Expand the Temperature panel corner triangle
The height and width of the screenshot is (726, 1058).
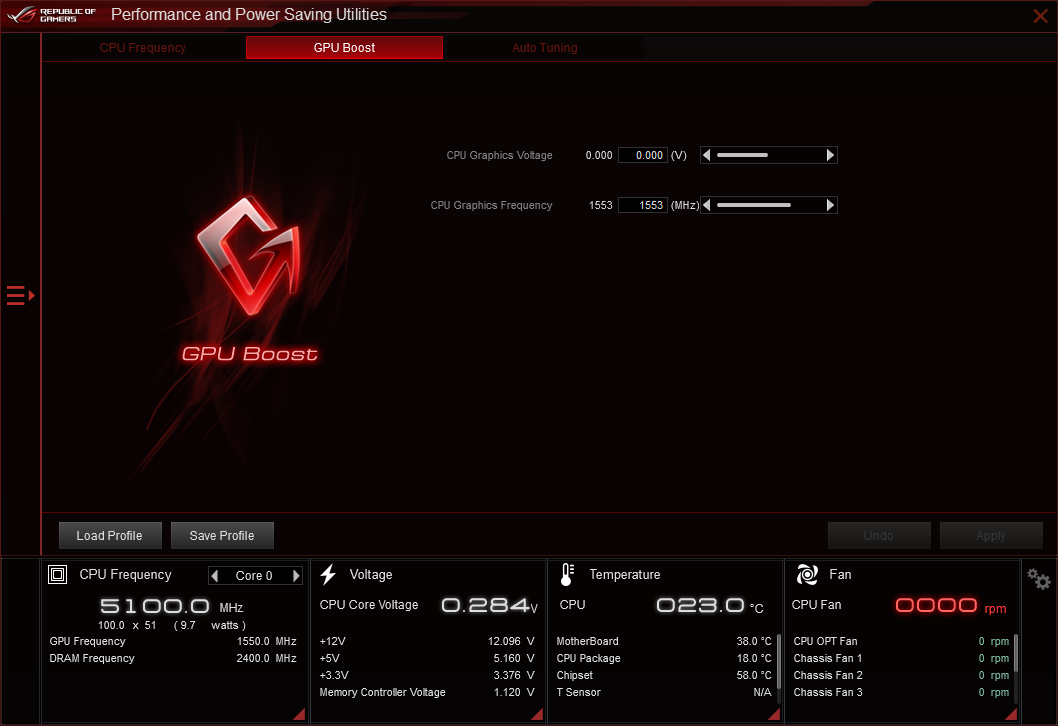(775, 715)
